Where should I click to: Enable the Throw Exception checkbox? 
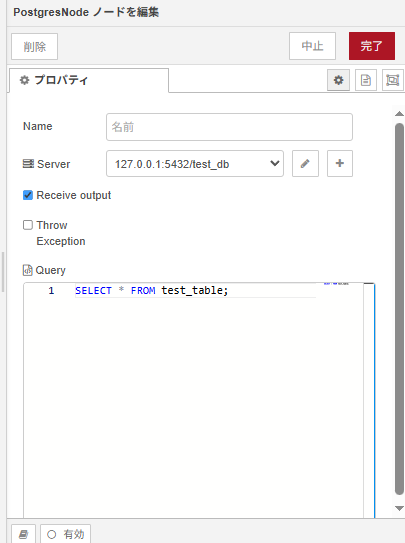28,225
